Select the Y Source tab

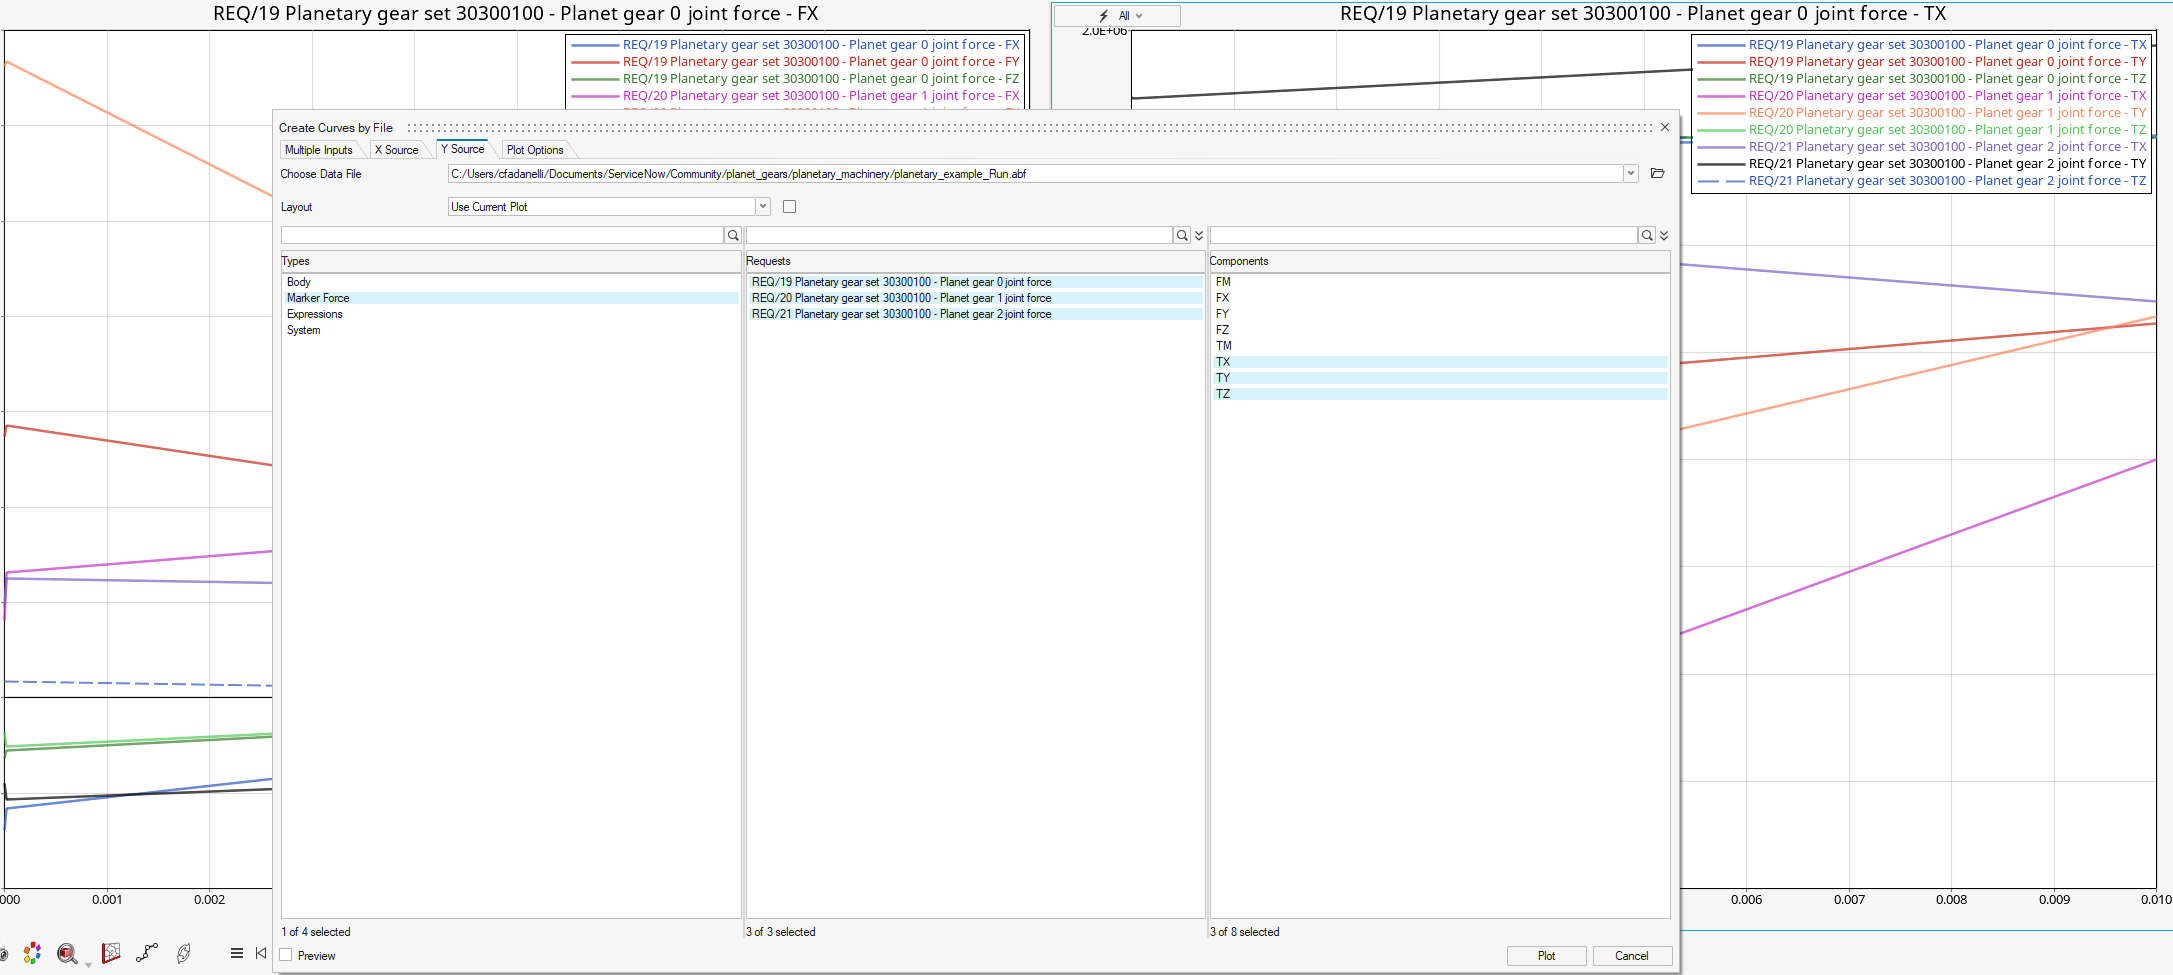[463, 149]
